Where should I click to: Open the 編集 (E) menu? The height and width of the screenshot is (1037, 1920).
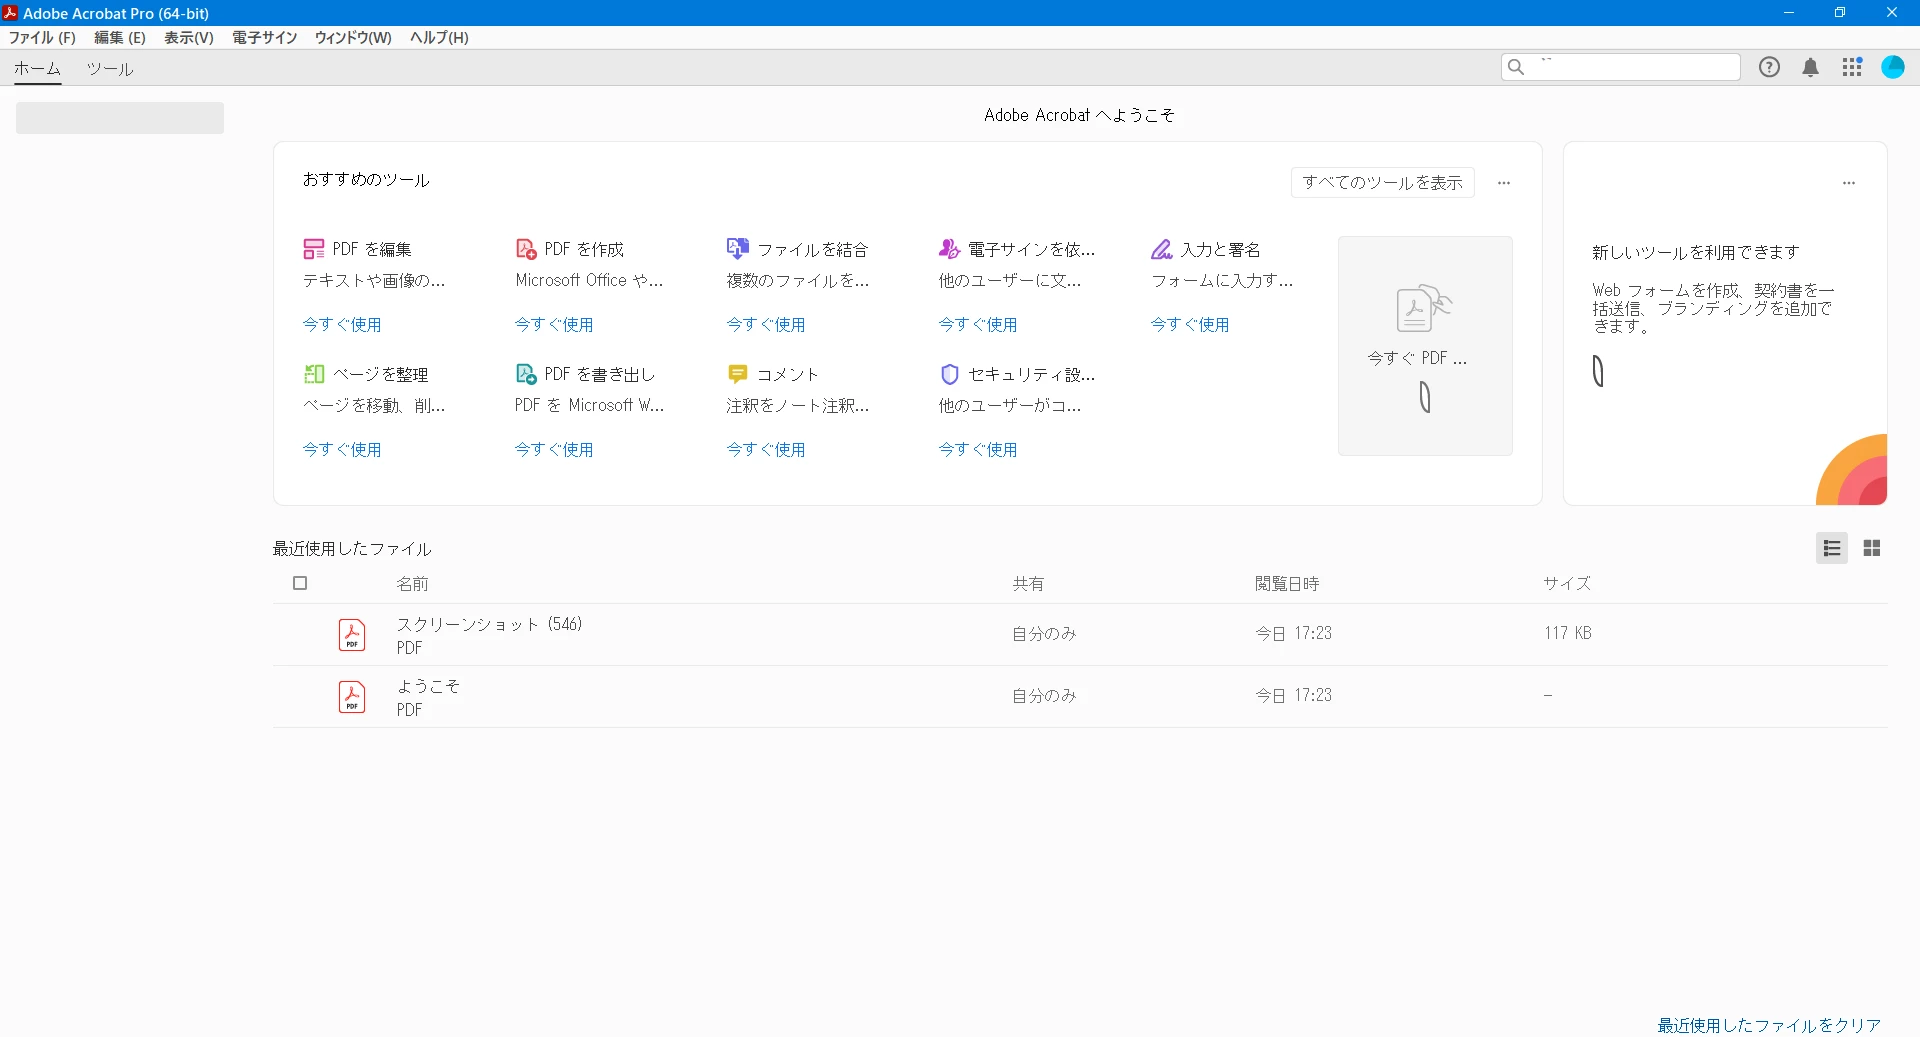click(x=120, y=37)
